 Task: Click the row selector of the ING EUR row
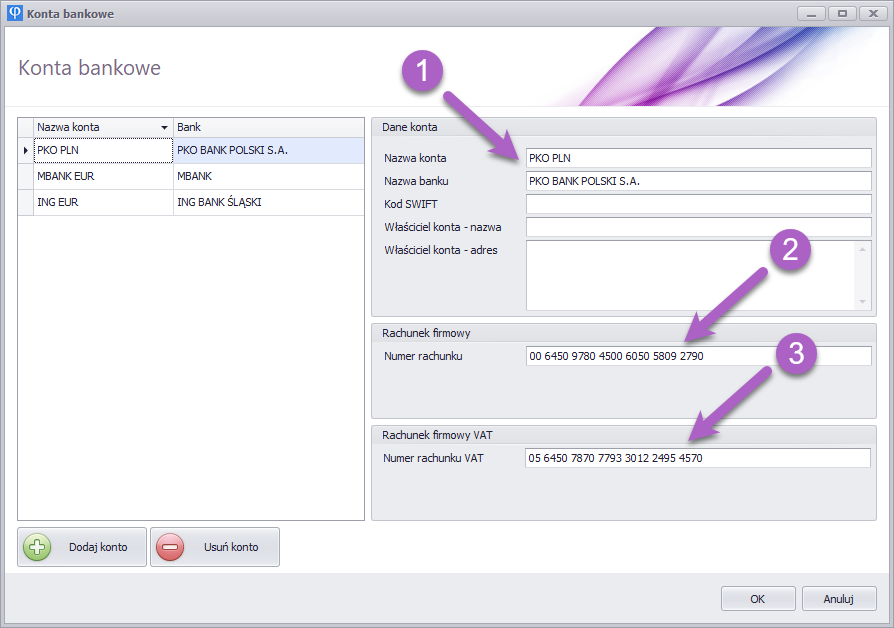coord(26,202)
